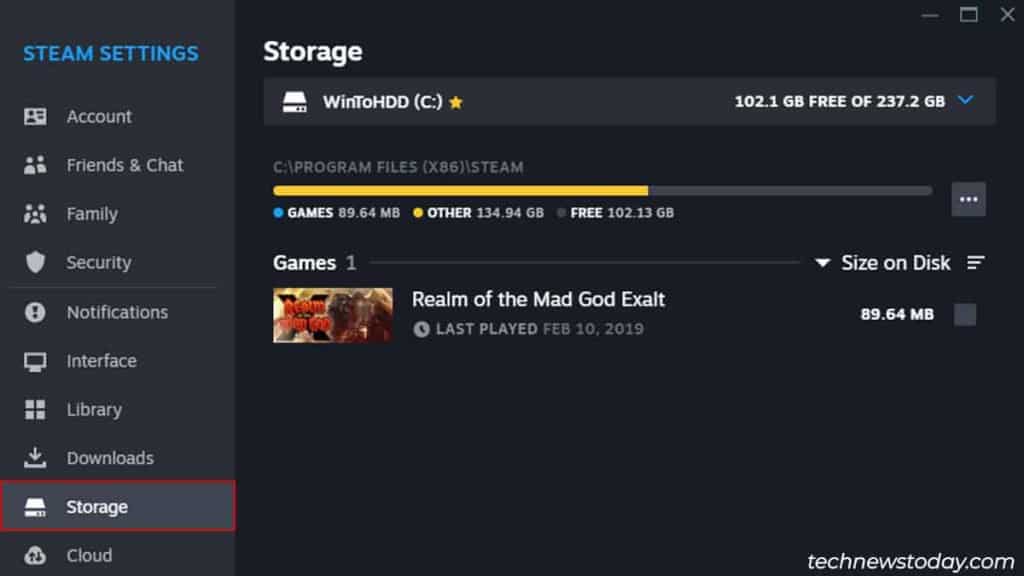Viewport: 1024px width, 576px height.
Task: Open Cloud settings via the cloud icon
Action: [x=36, y=555]
